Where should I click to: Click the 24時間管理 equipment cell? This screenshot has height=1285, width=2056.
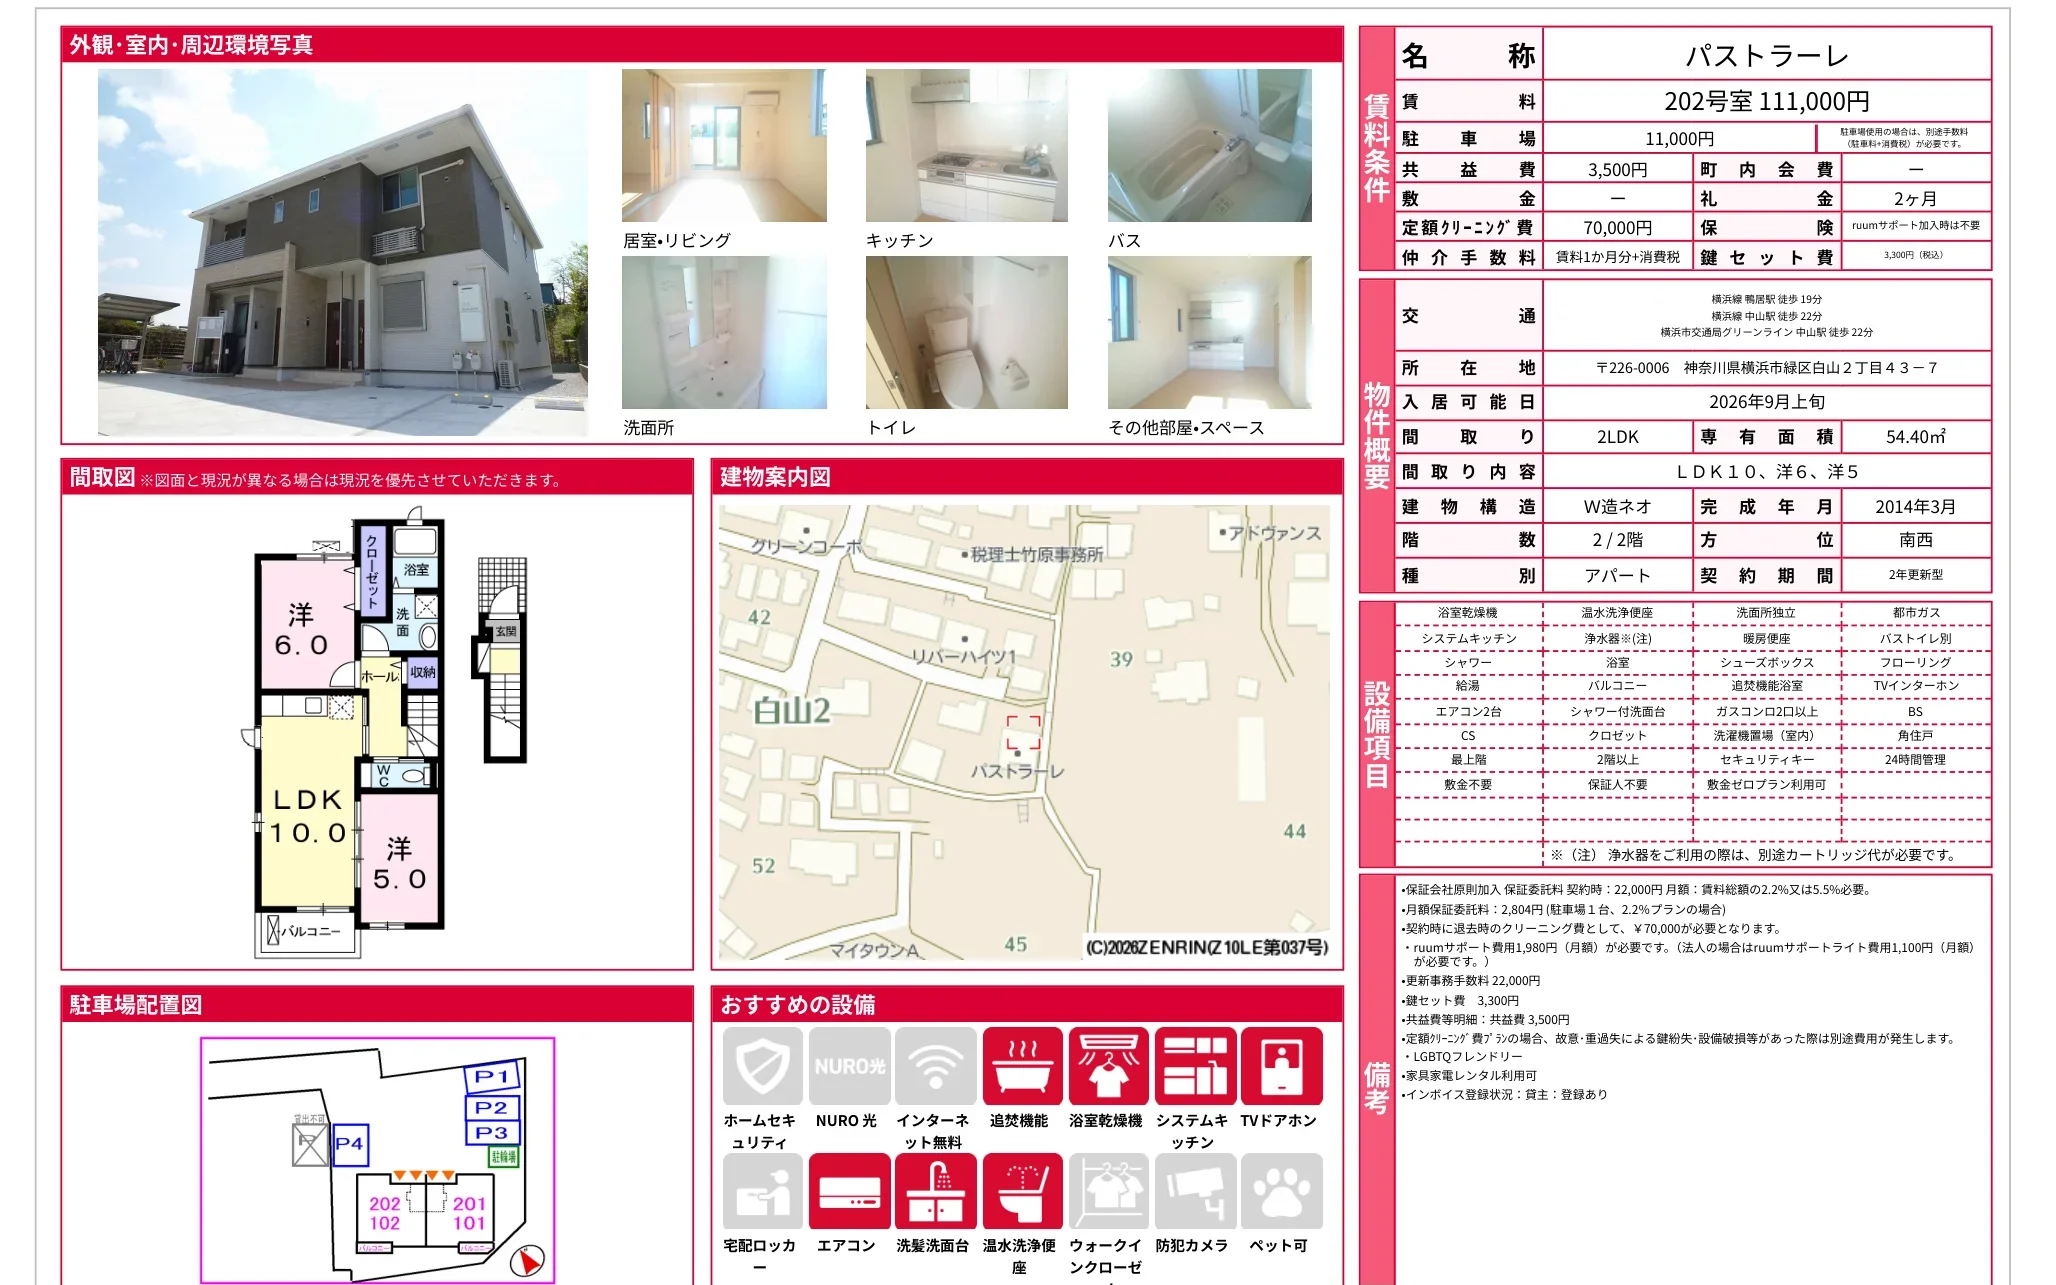1915,760
